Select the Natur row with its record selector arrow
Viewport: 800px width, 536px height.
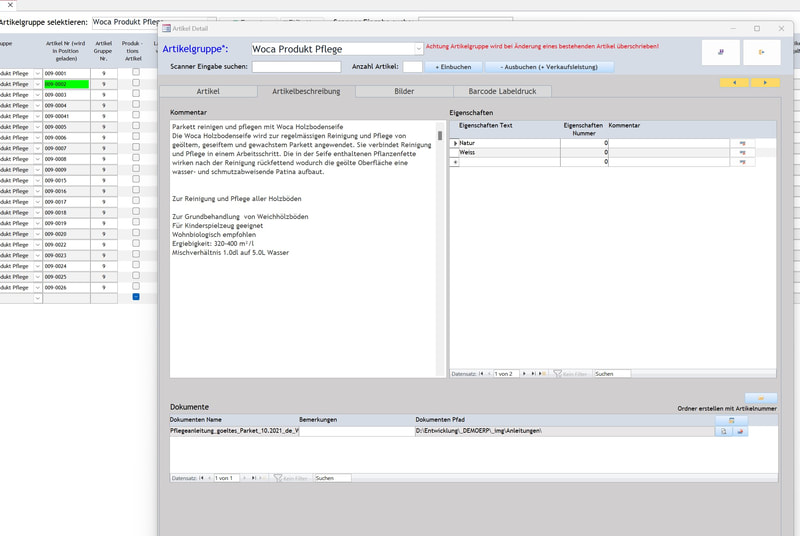pos(455,143)
